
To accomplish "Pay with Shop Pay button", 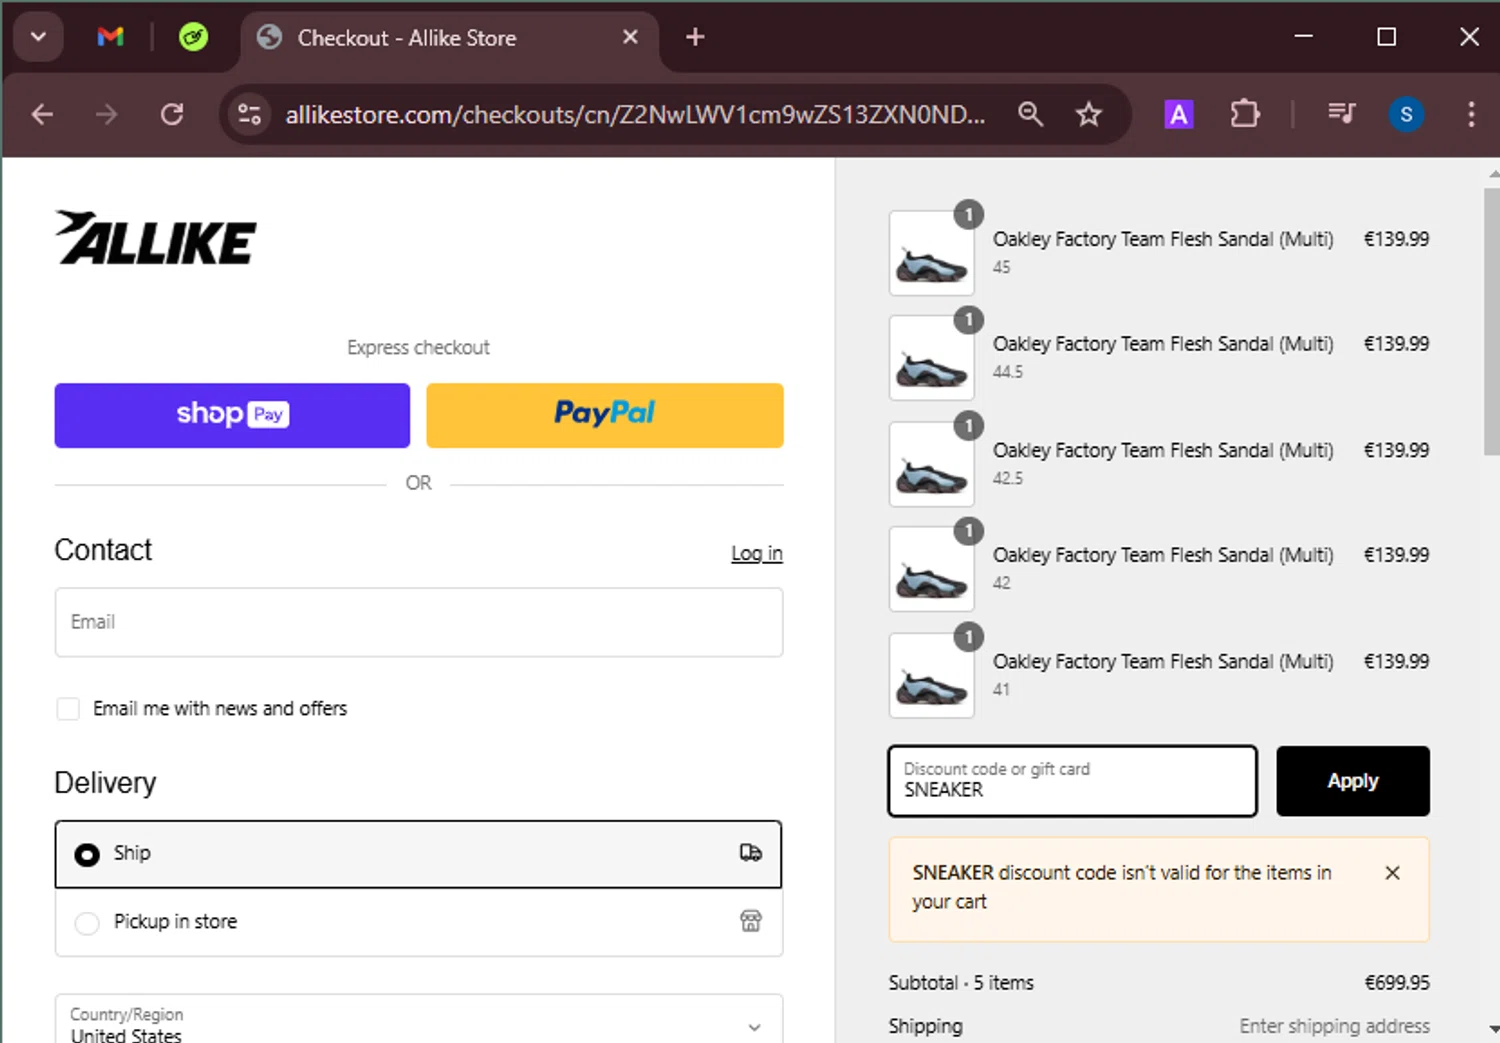I will click(x=232, y=415).
